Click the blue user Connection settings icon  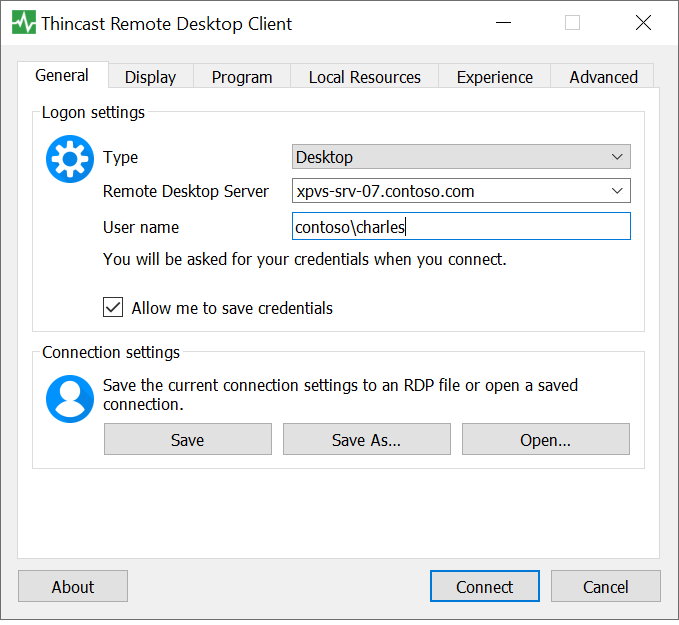click(x=69, y=398)
